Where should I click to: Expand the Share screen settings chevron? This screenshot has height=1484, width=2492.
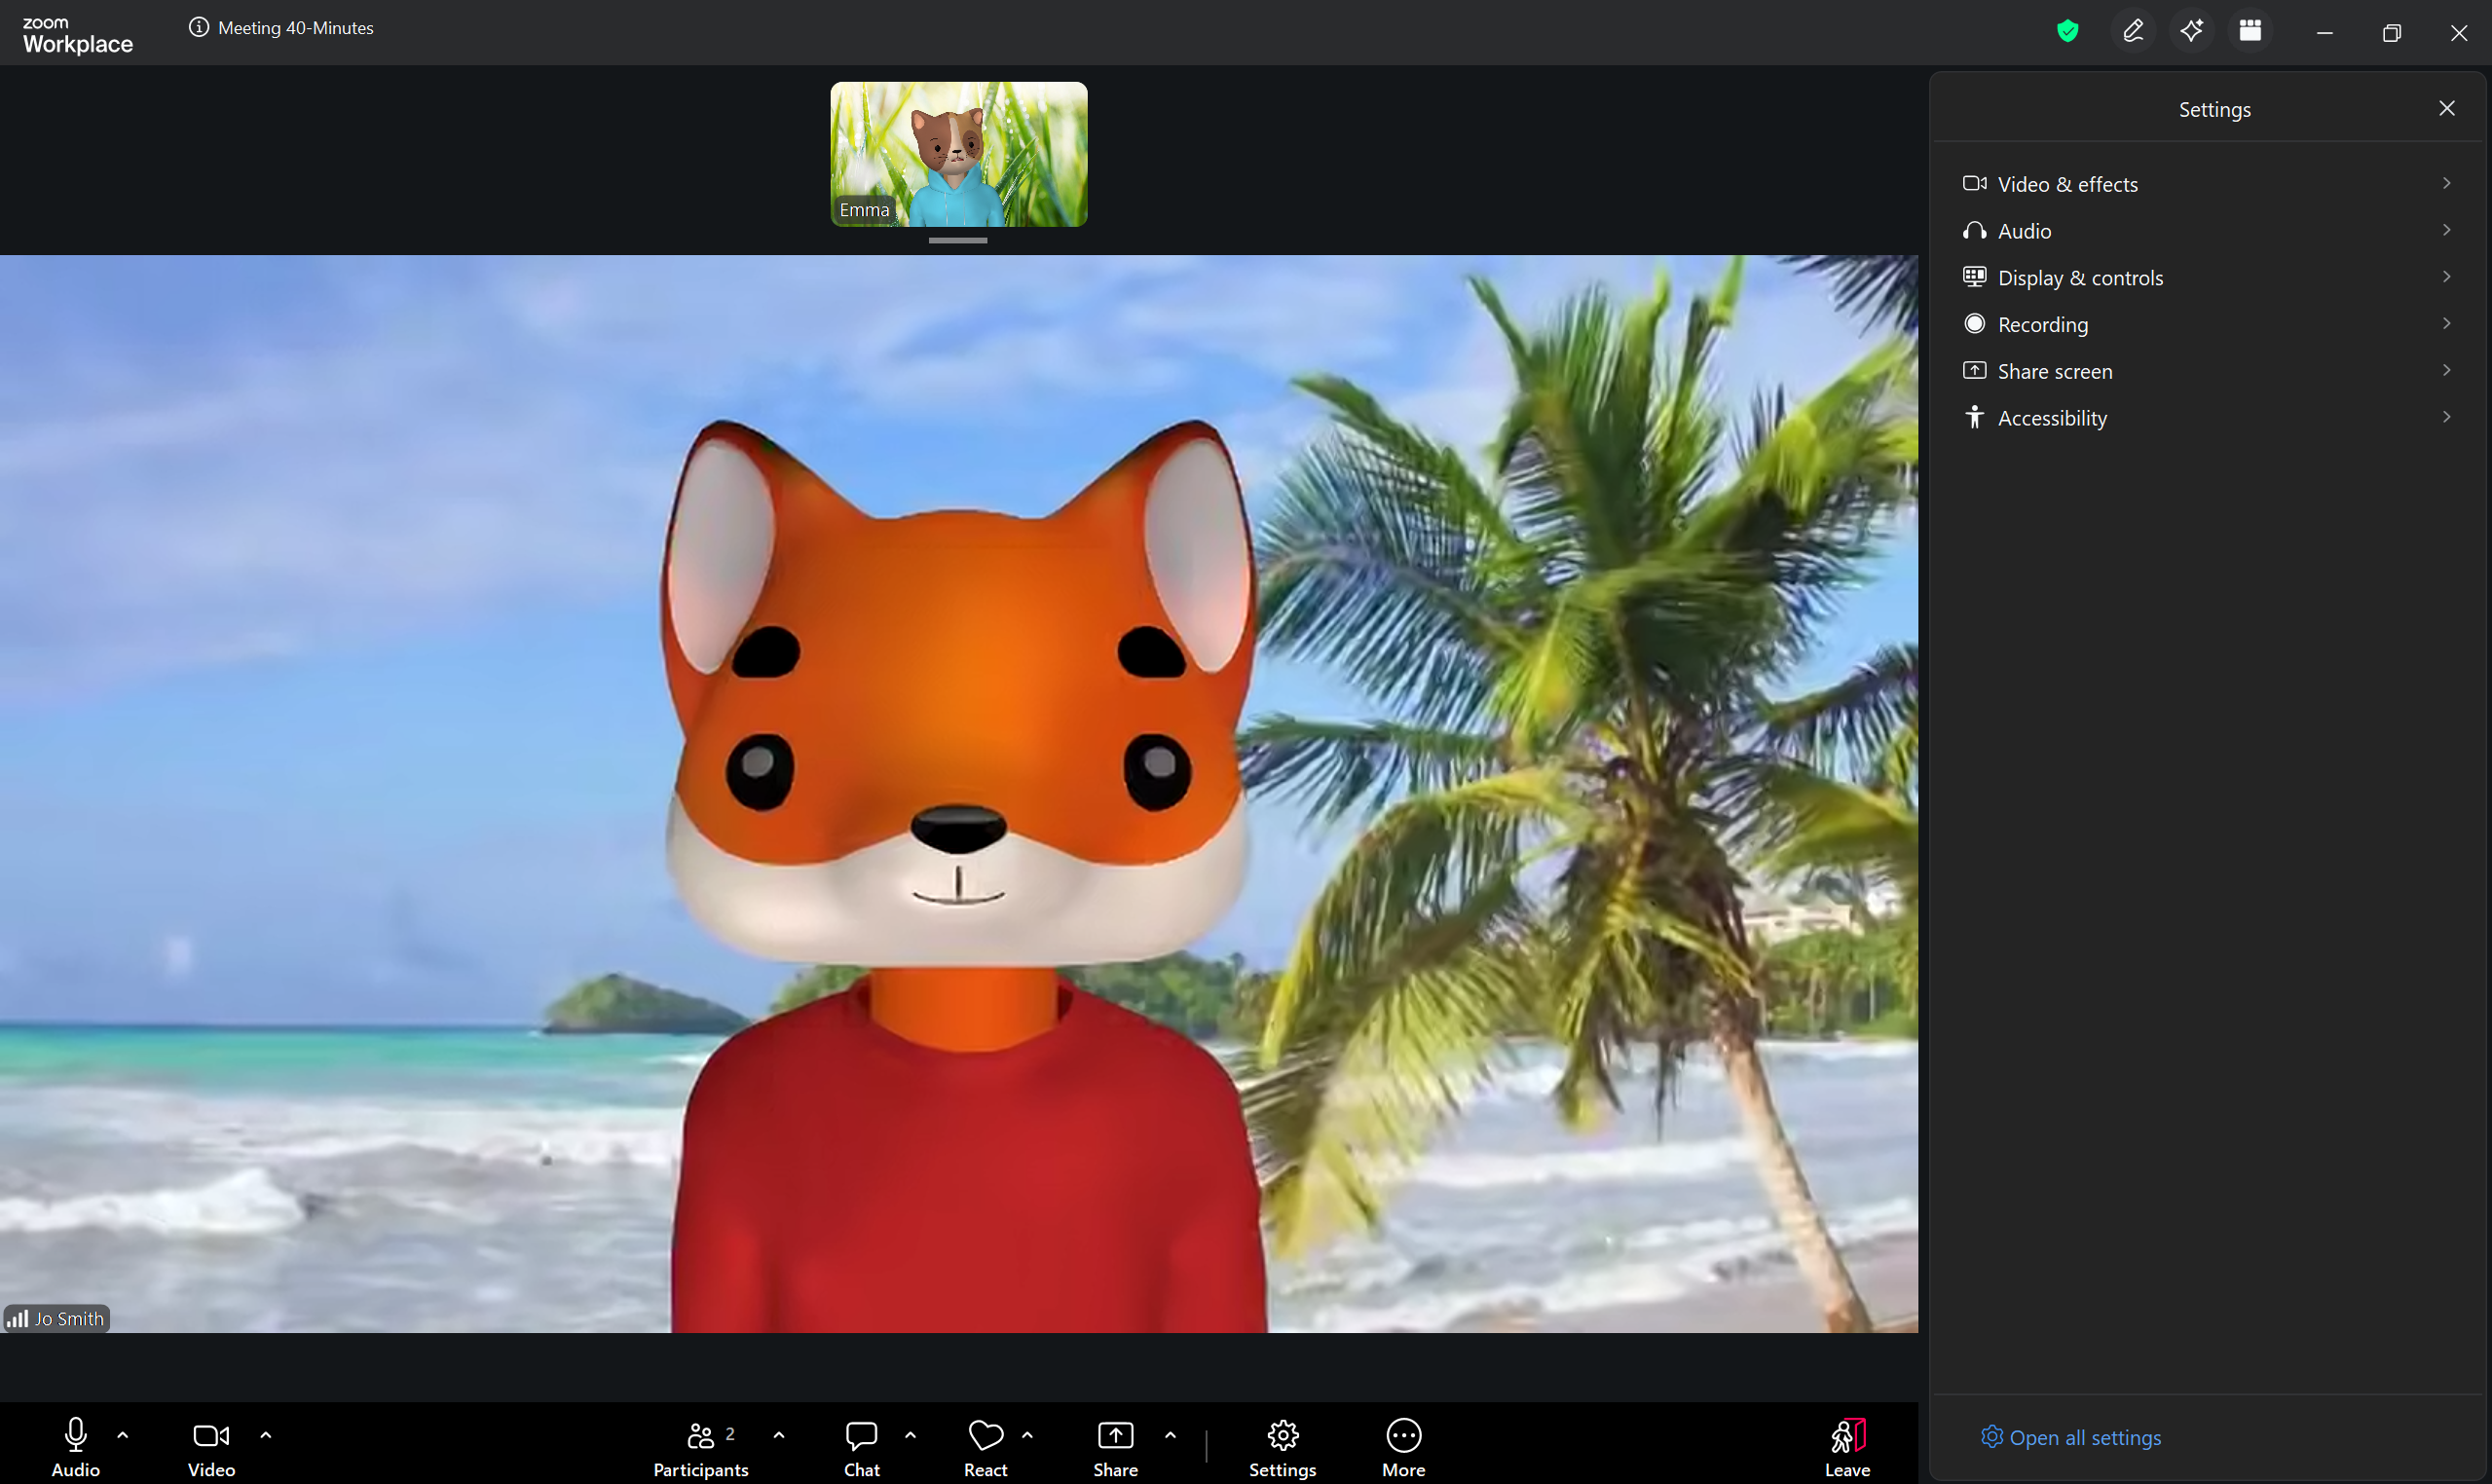[x=2446, y=370]
